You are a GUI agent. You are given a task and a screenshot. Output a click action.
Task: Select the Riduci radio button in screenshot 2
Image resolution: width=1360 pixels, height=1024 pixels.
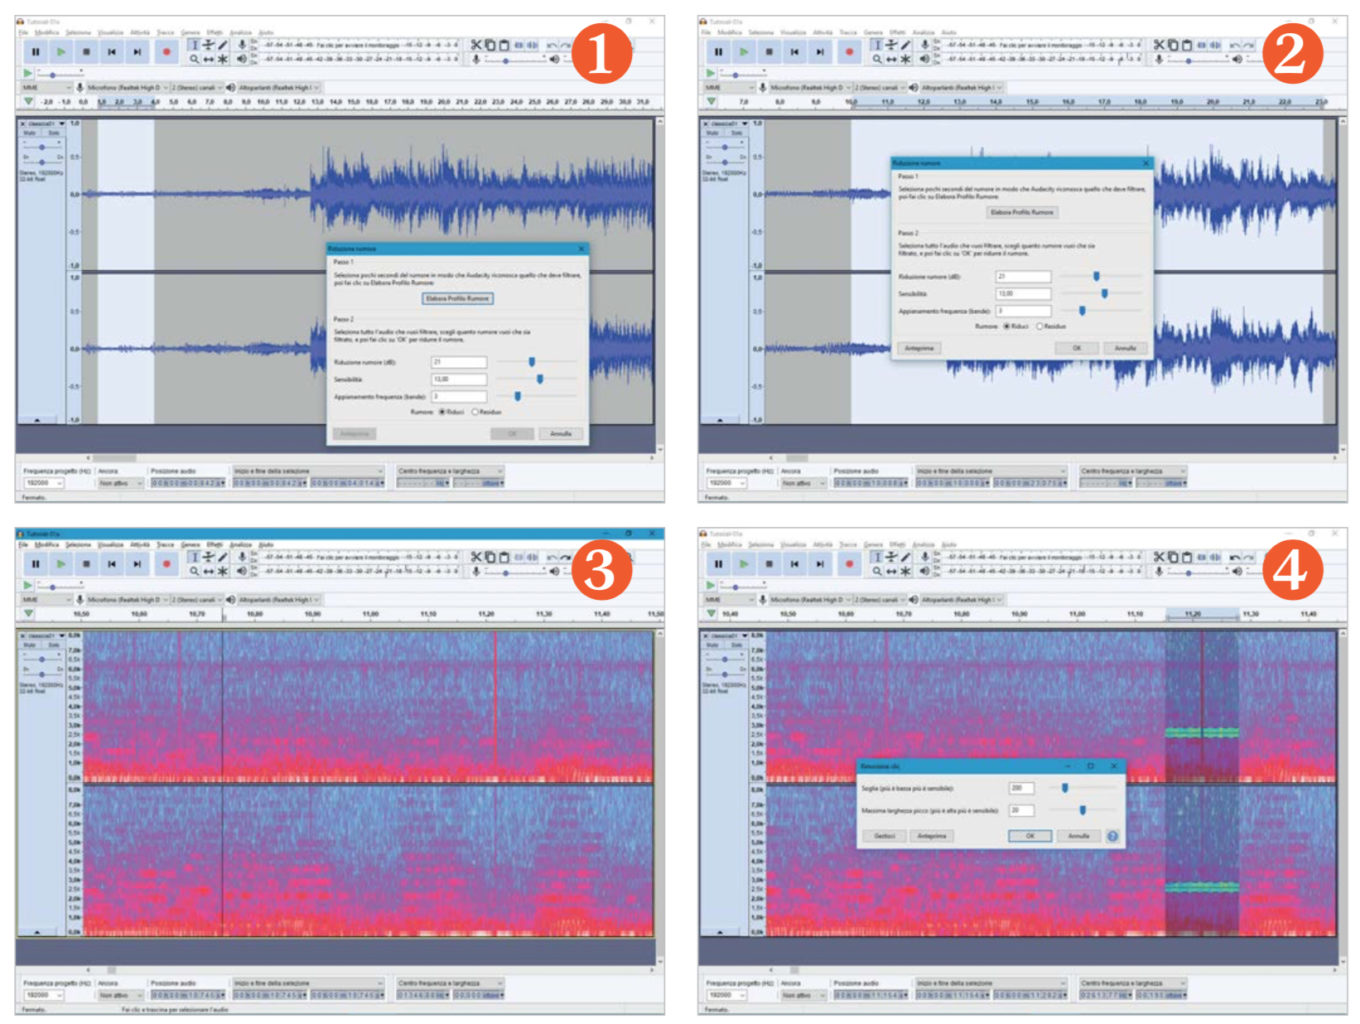[x=1008, y=326]
